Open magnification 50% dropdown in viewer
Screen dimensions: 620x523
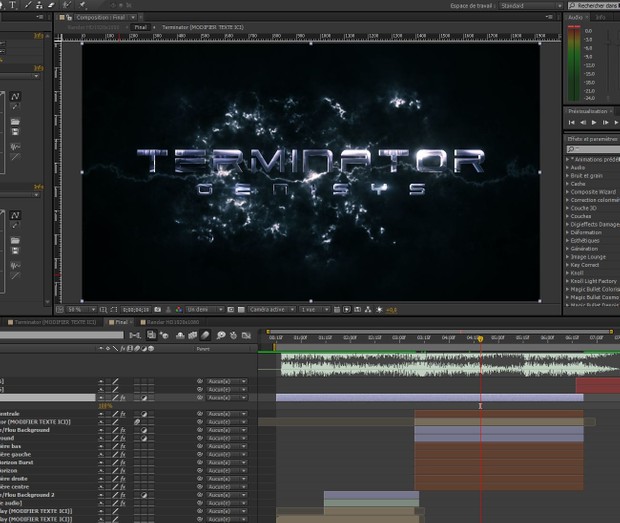tap(81, 310)
